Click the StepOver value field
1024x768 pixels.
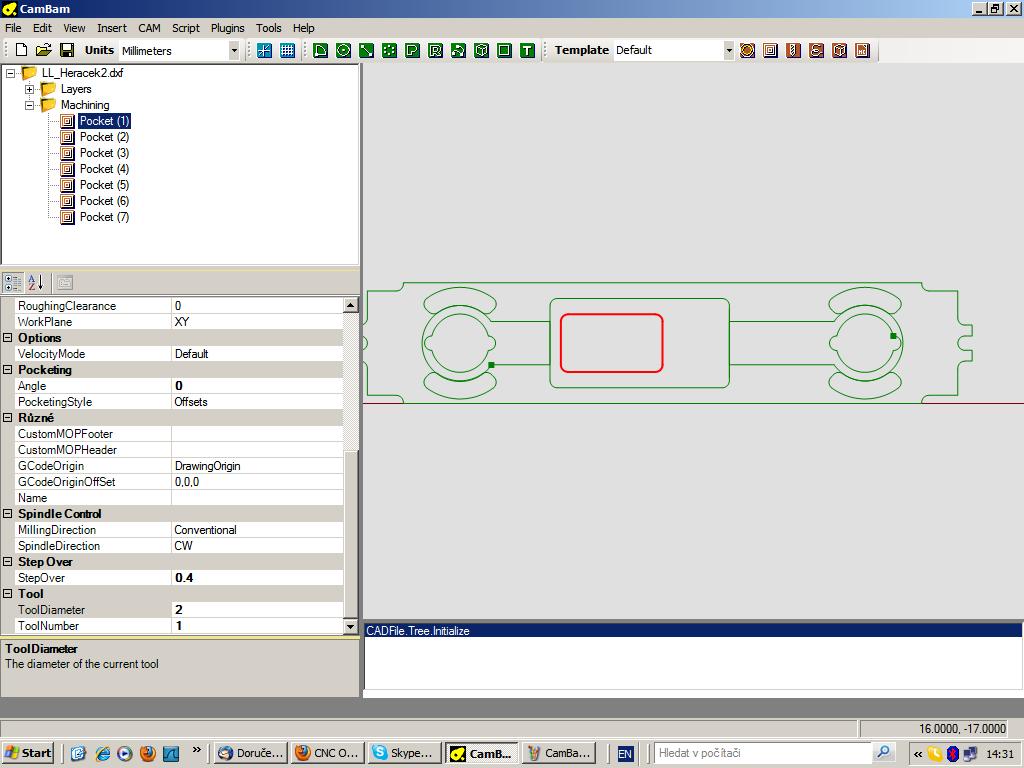257,578
